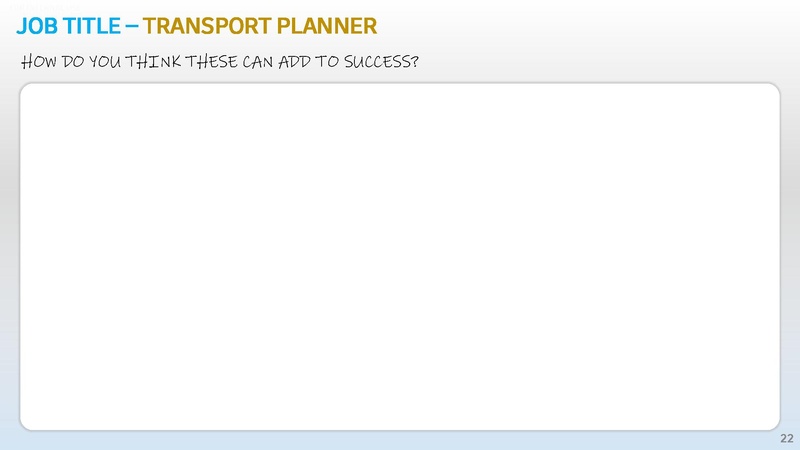The height and width of the screenshot is (450, 800).
Task: Click inside the large white answer box
Action: (400, 257)
